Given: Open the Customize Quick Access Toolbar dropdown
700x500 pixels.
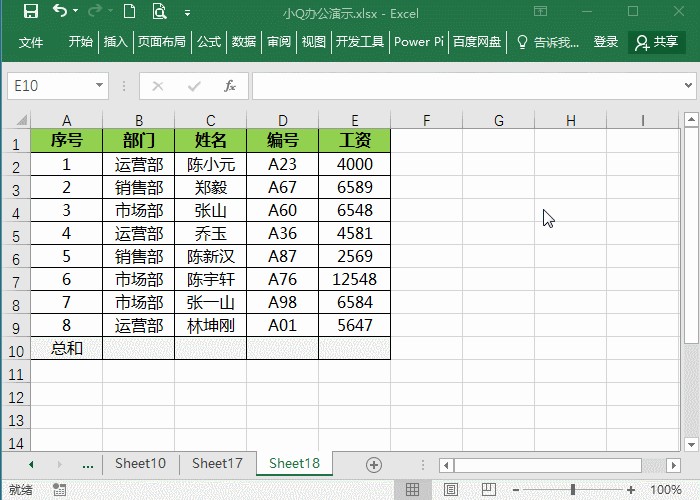Looking at the screenshot, I should pos(188,12).
